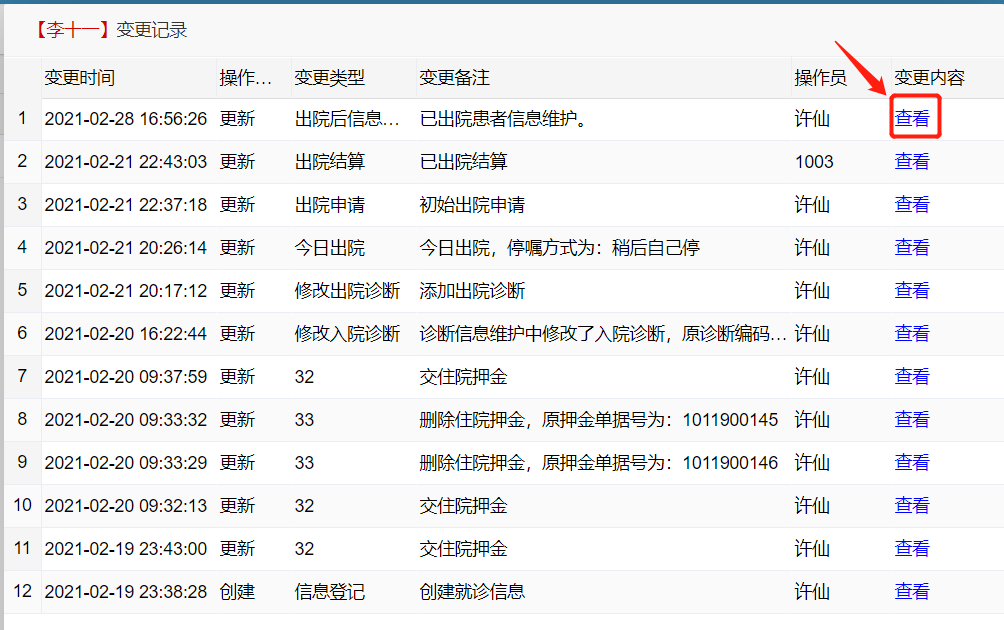View details of 修改入院诊断 change
The height and width of the screenshot is (630, 1004).
coord(912,334)
